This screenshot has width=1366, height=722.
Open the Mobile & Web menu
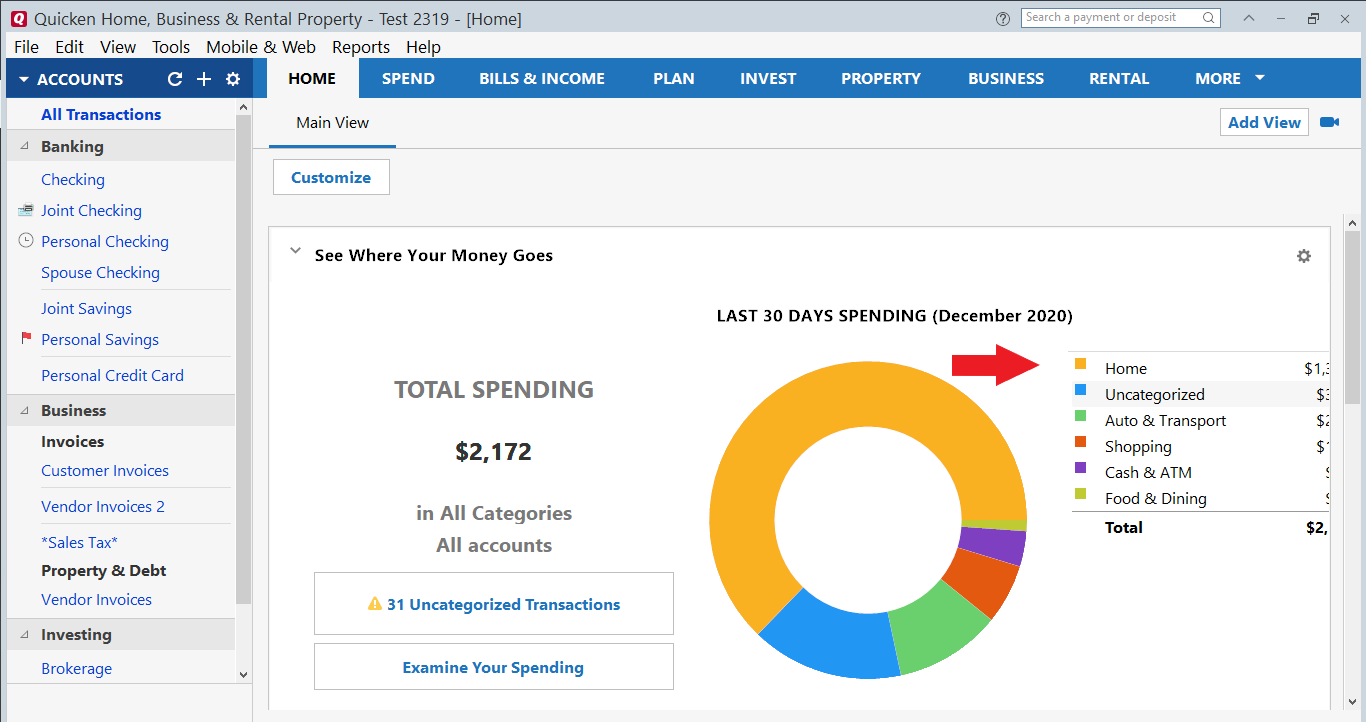pos(261,47)
